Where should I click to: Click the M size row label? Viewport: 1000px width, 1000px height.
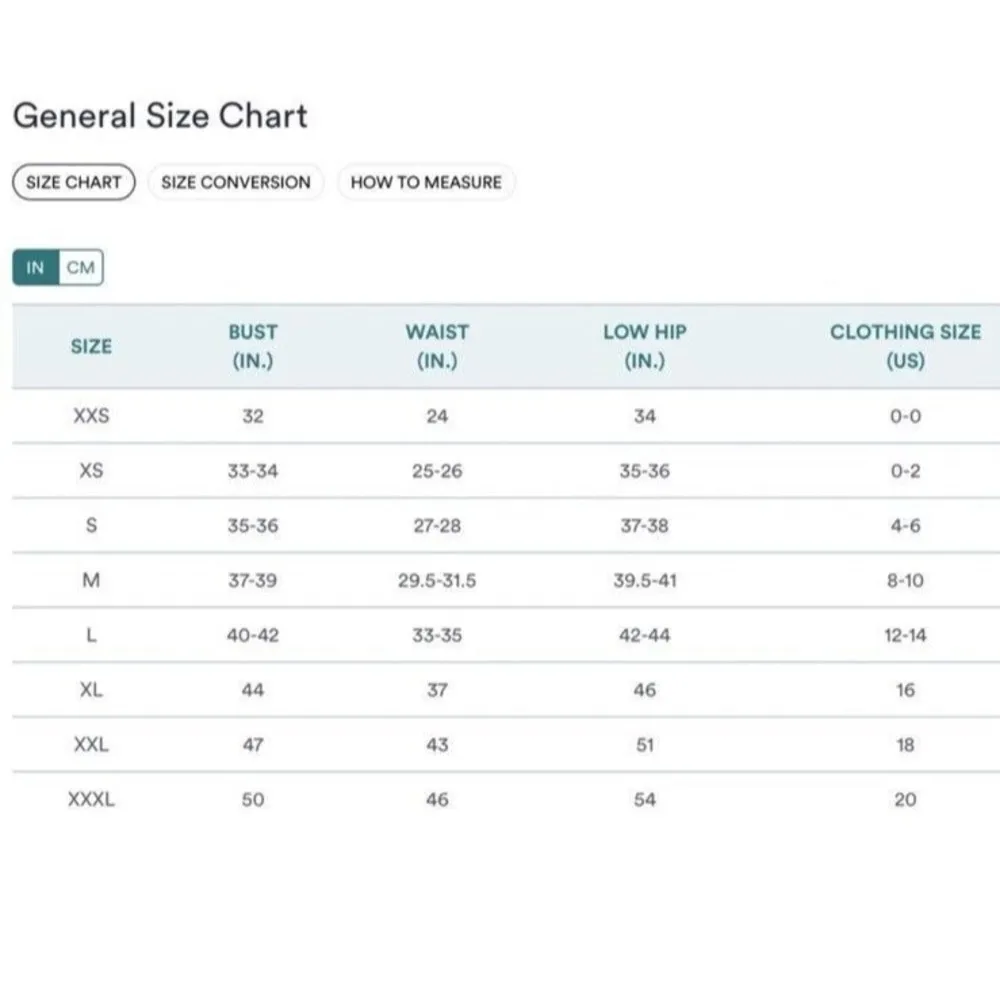(91, 580)
